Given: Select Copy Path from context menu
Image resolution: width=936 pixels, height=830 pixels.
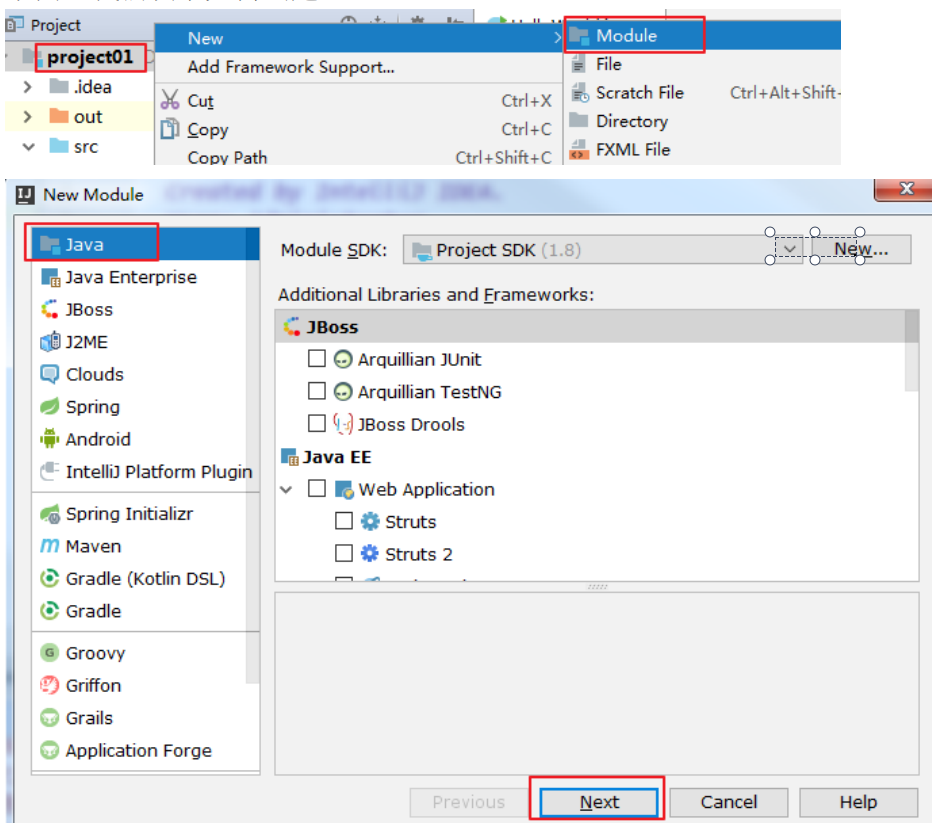Looking at the screenshot, I should 358,156.
